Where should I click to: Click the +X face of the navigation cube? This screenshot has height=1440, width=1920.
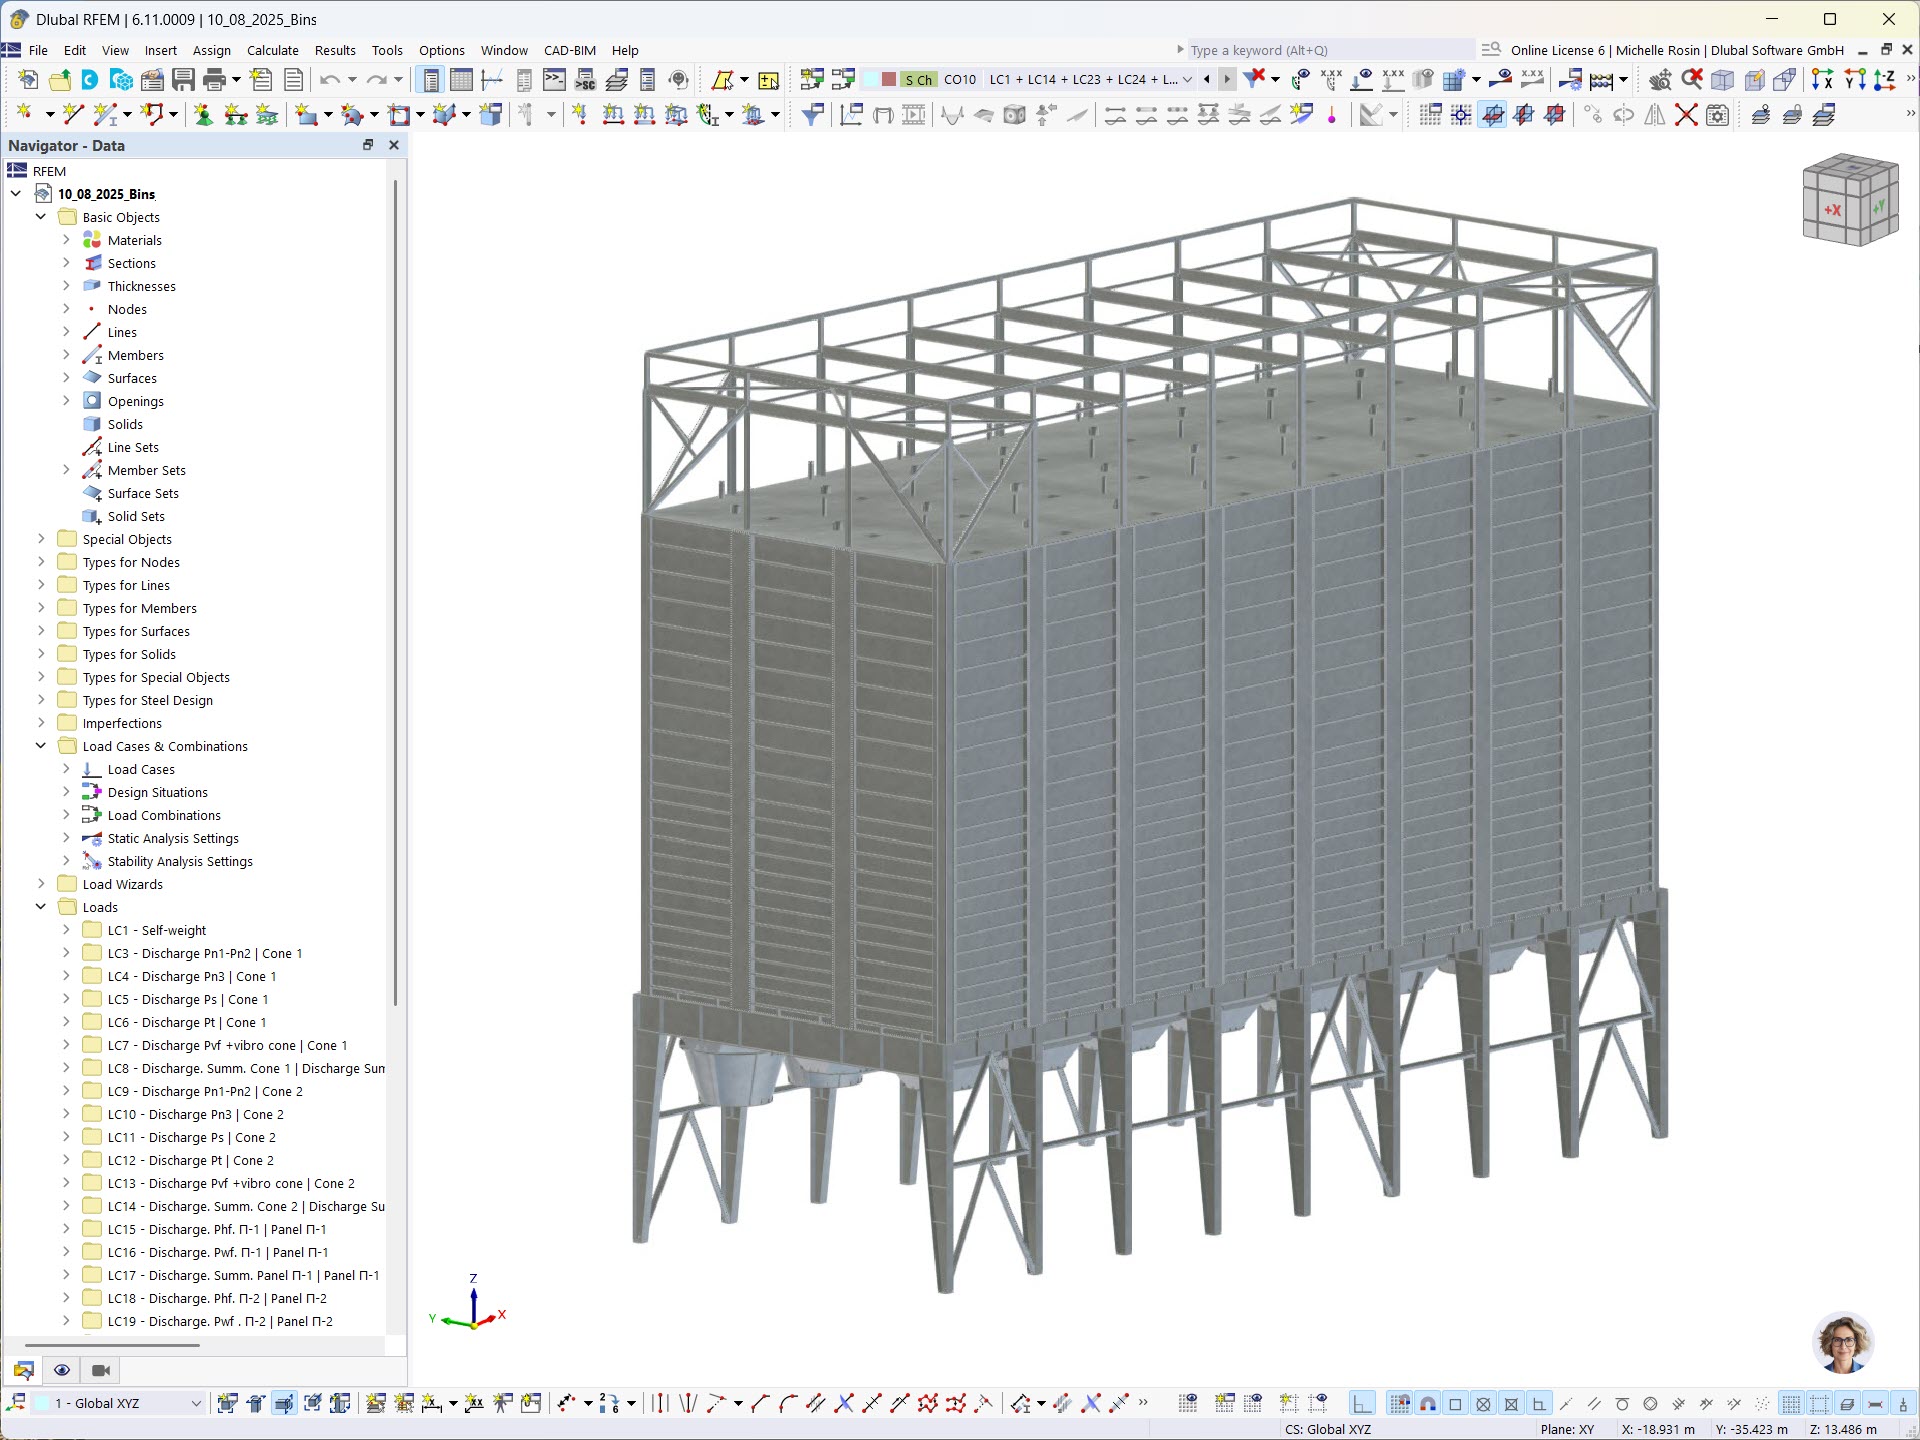pyautogui.click(x=1834, y=209)
